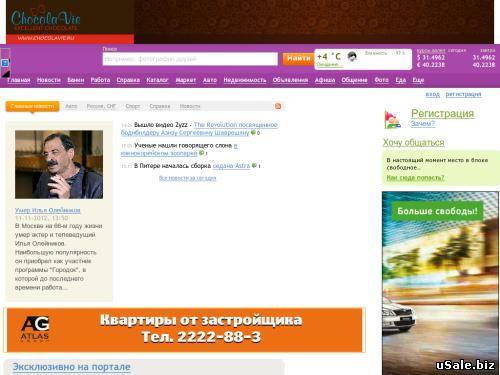500x375 pixels.
Task: Click comment icon after Astra sedan news
Action: [x=254, y=165]
